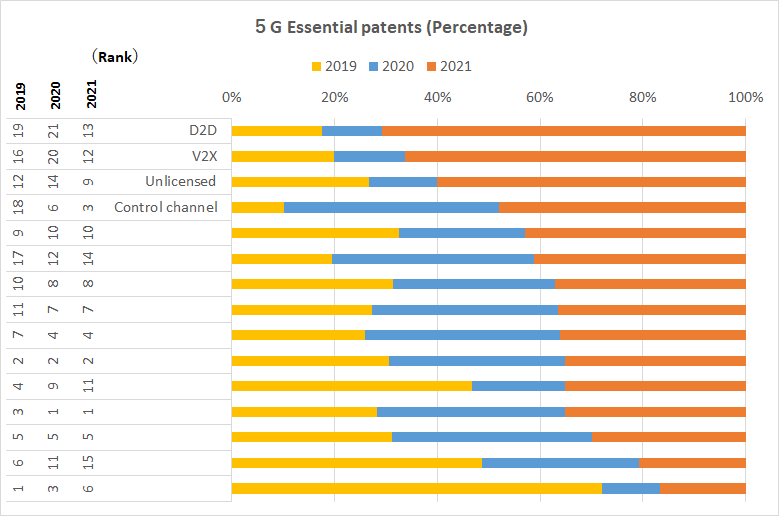Select the V2X category label

pyautogui.click(x=202, y=156)
